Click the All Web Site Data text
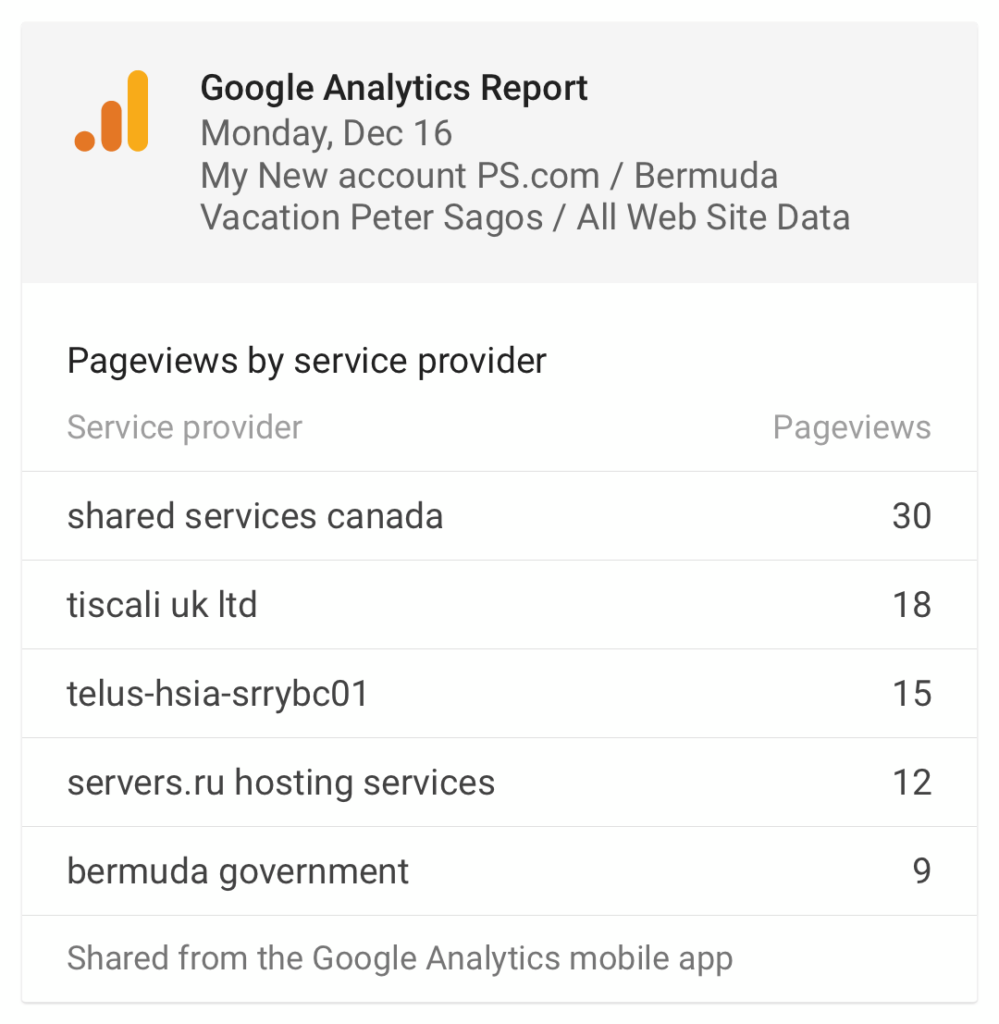 713,217
